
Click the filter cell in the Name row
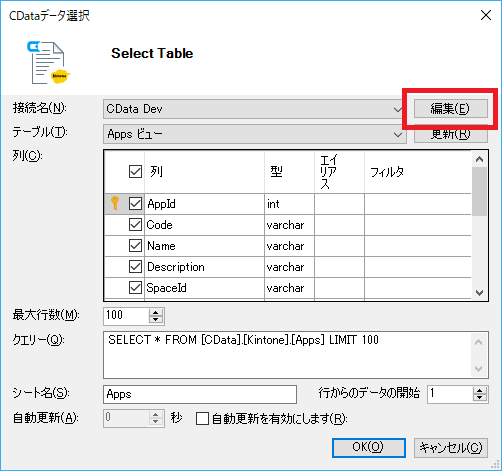tap(418, 246)
